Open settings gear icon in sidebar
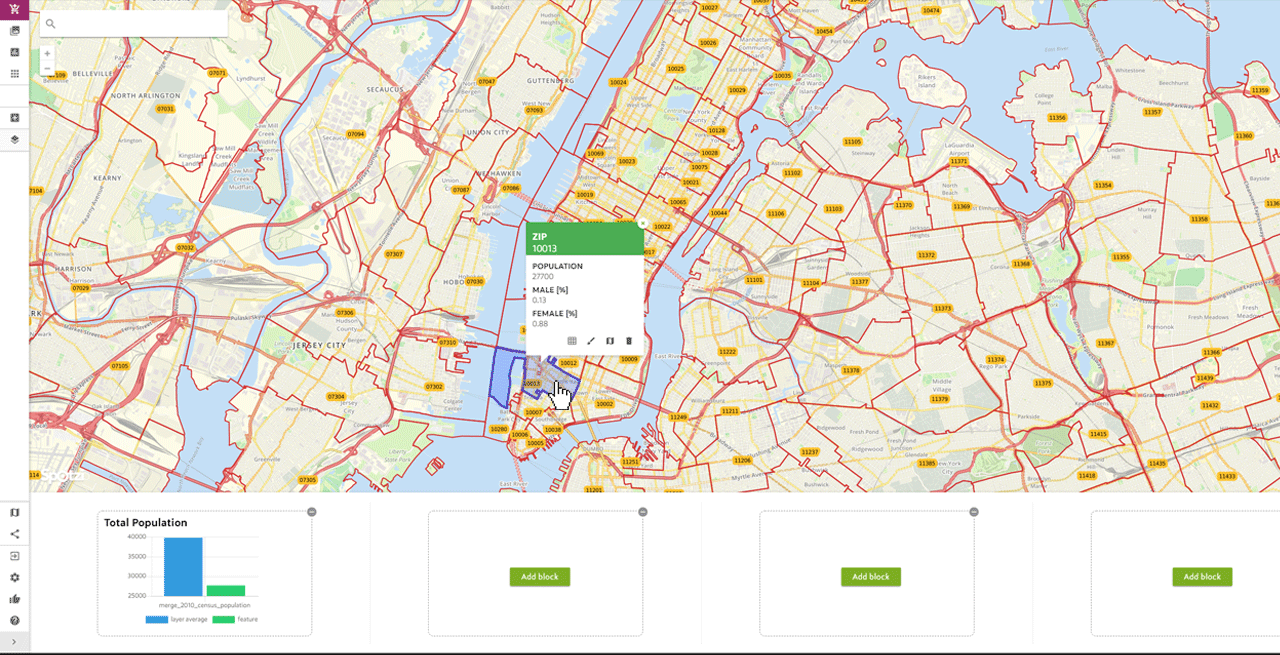The width and height of the screenshot is (1280, 655). click(x=15, y=578)
